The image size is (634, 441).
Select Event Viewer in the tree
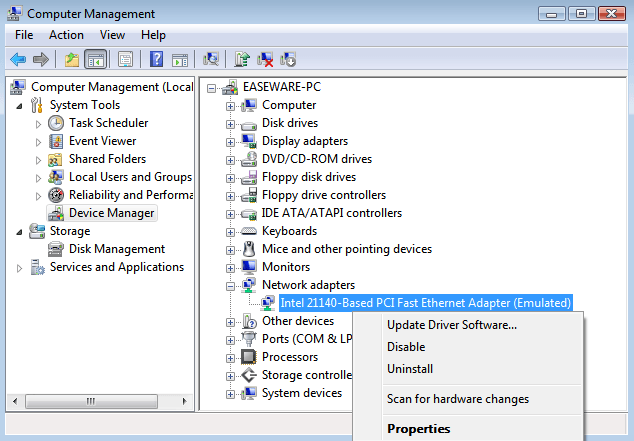tap(102, 141)
